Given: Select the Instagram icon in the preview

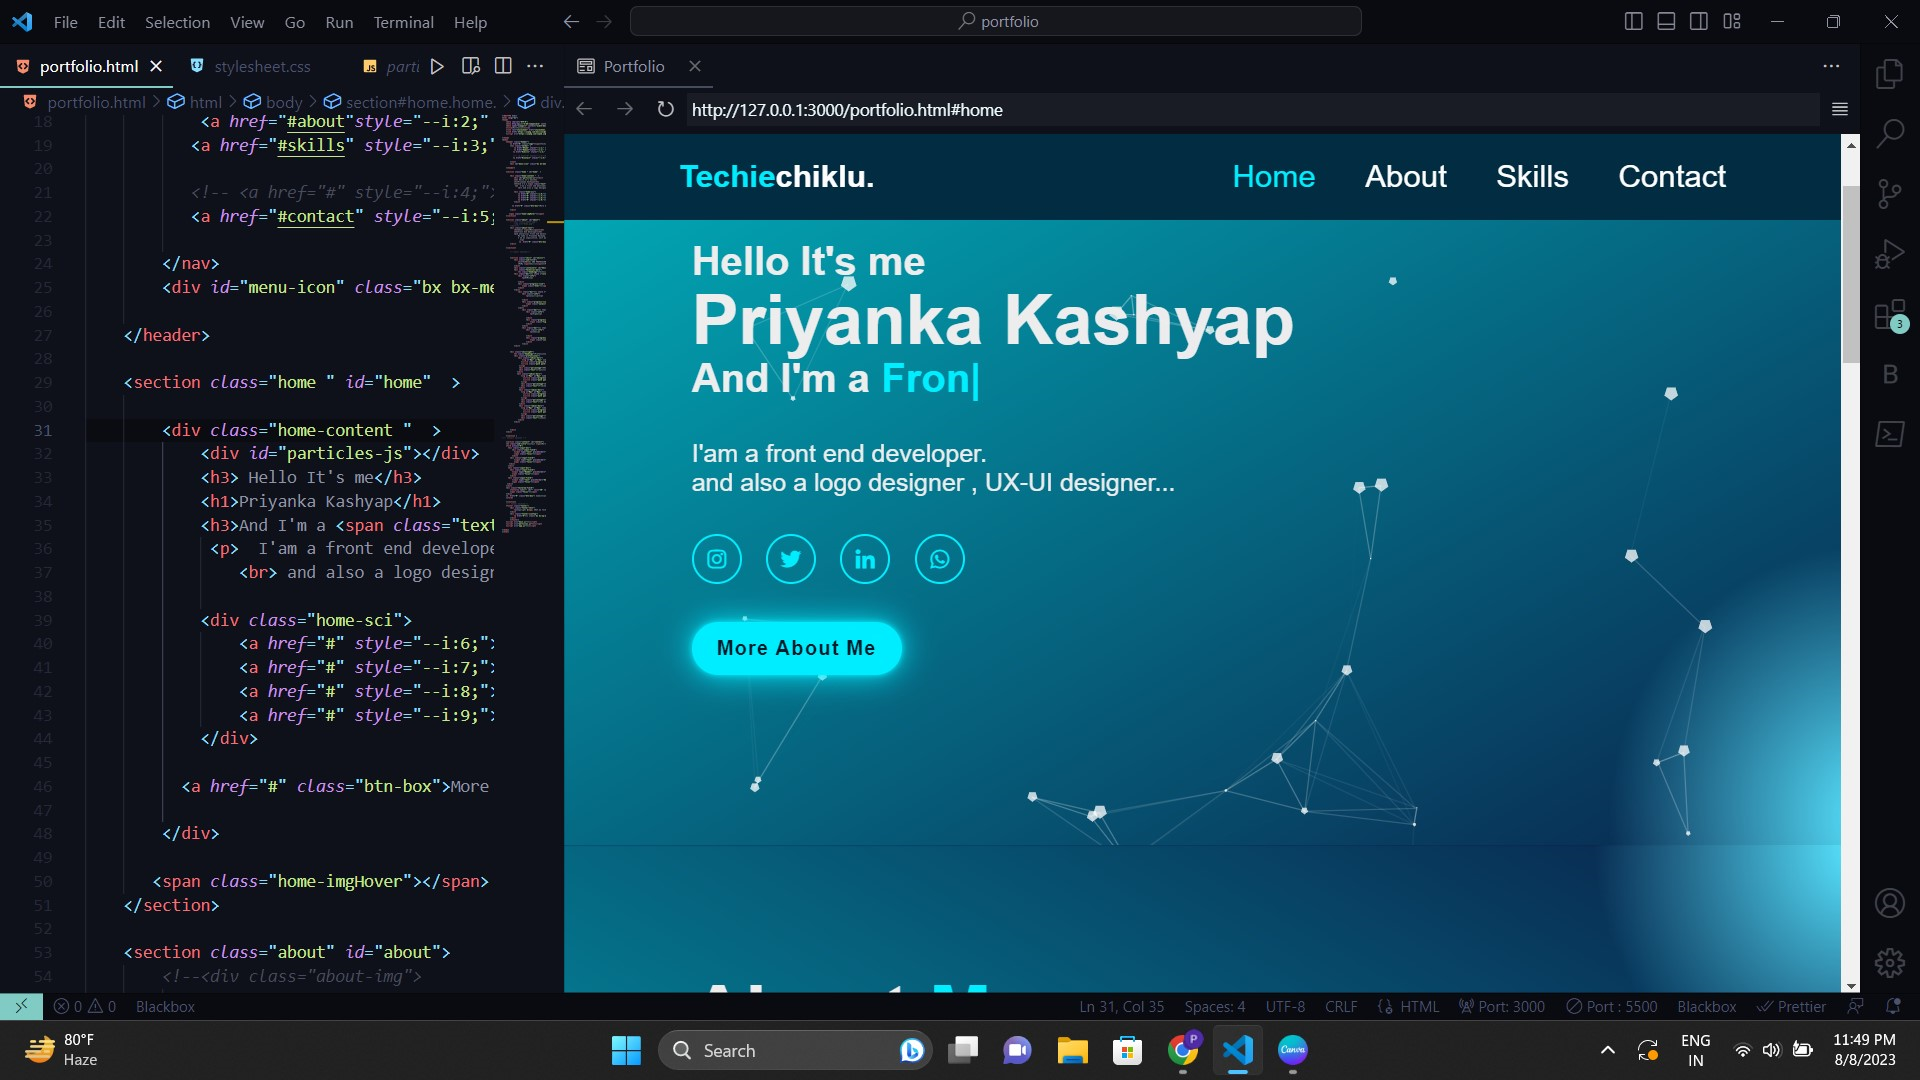Looking at the screenshot, I should pos(716,558).
